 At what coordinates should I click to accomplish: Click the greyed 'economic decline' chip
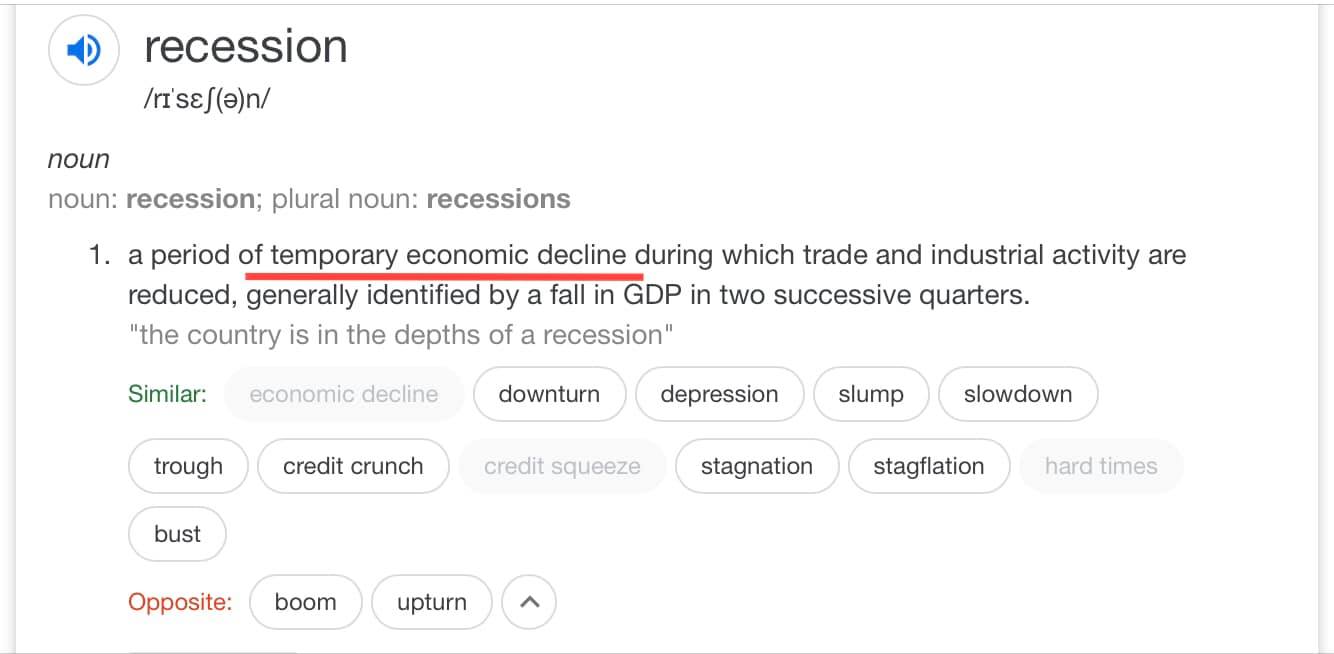tap(344, 394)
